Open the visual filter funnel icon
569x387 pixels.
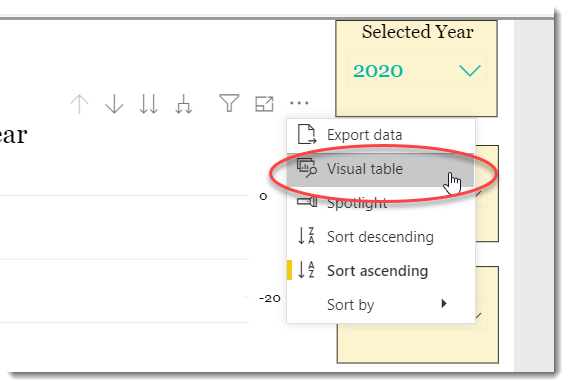[229, 103]
